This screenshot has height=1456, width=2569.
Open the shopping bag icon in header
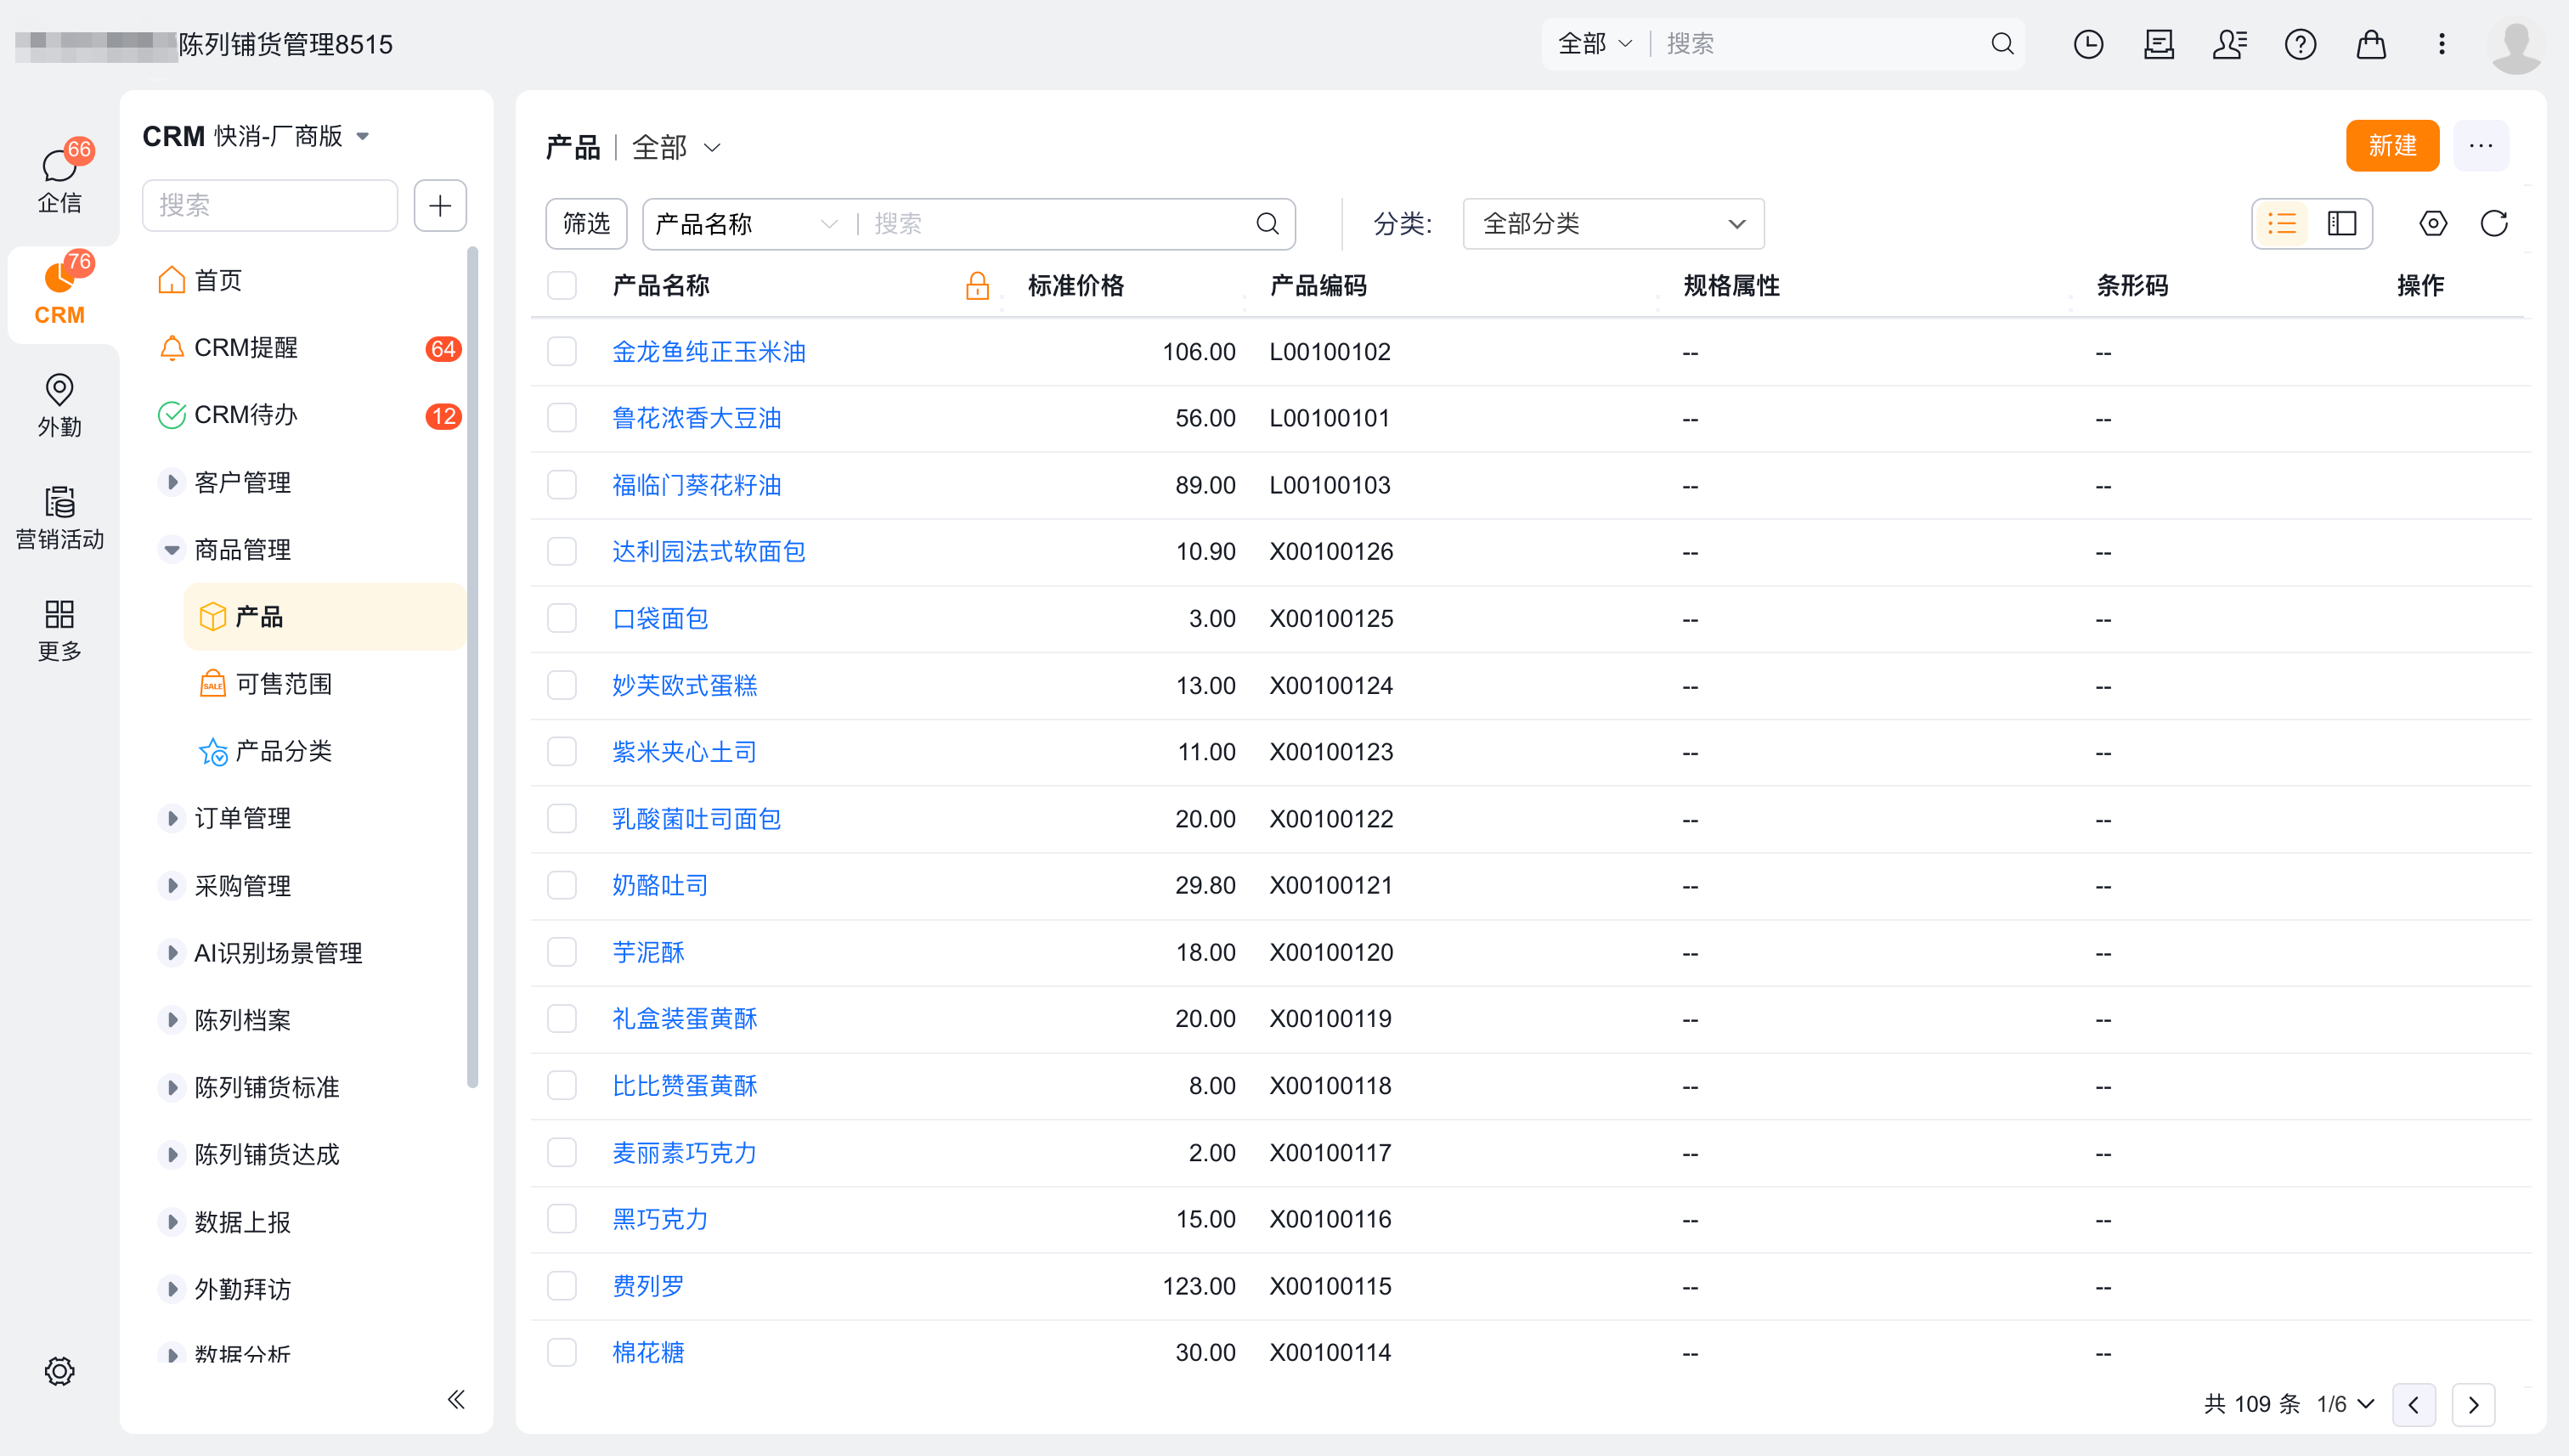(2371, 44)
